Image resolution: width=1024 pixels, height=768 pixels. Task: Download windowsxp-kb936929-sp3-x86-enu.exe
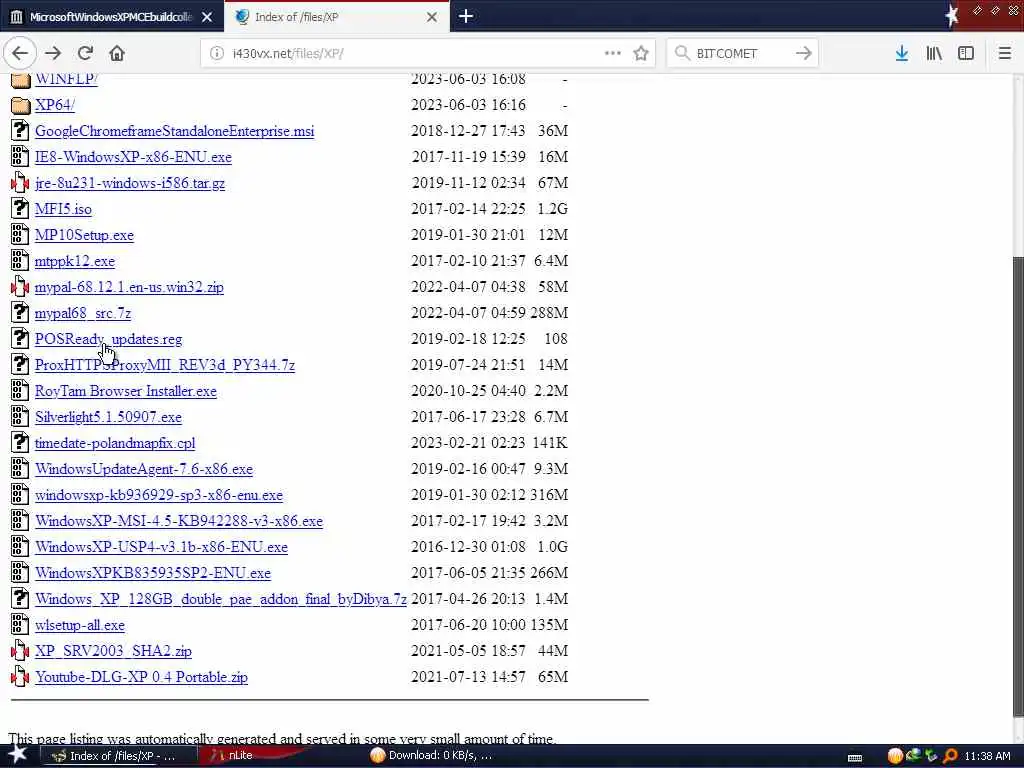pos(159,496)
